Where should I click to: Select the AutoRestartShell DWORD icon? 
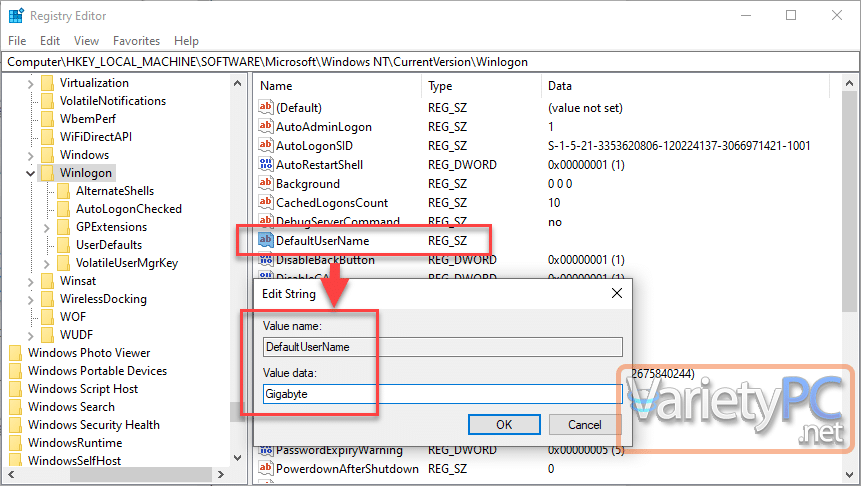coord(266,164)
